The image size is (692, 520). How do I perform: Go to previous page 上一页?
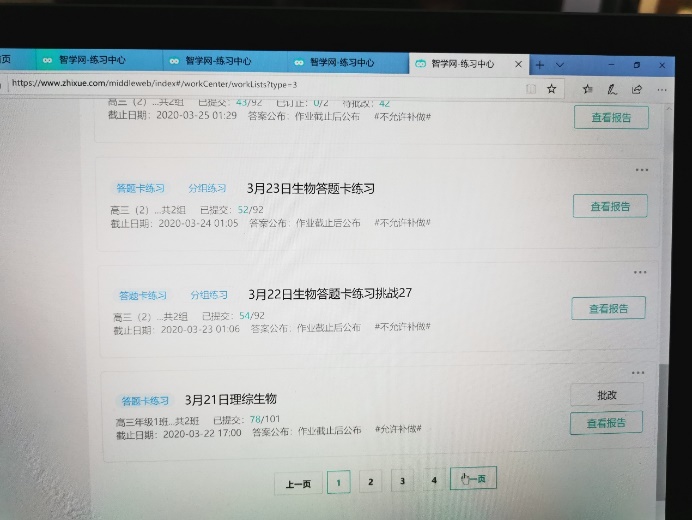298,484
